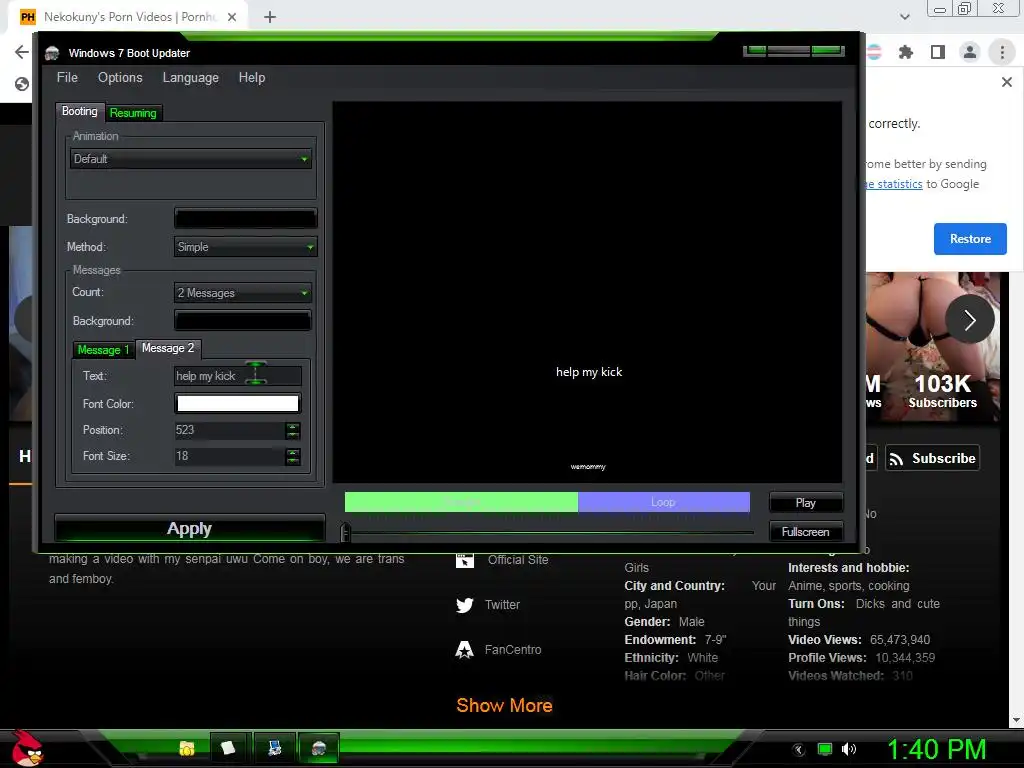Select the Message 2 tab

click(168, 349)
